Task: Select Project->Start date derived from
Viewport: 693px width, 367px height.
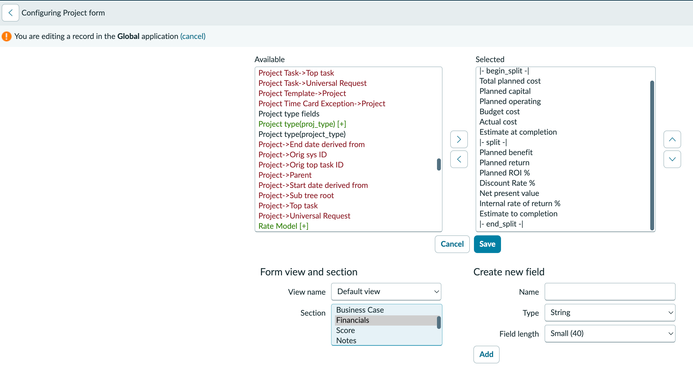Action: tap(313, 185)
